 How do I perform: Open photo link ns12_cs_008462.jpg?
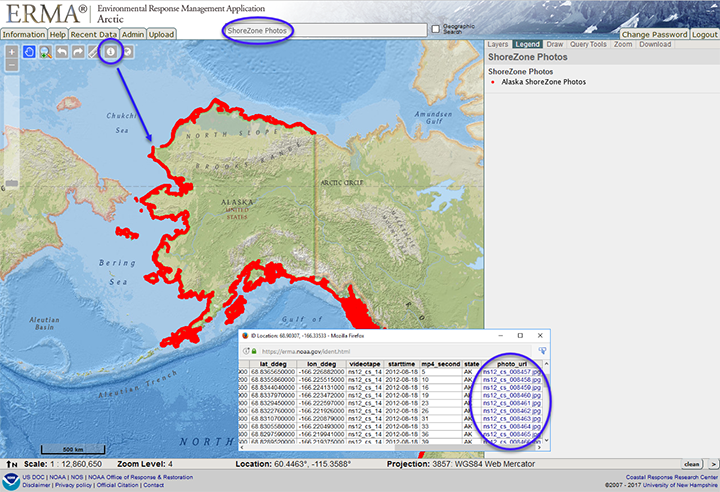coord(512,411)
